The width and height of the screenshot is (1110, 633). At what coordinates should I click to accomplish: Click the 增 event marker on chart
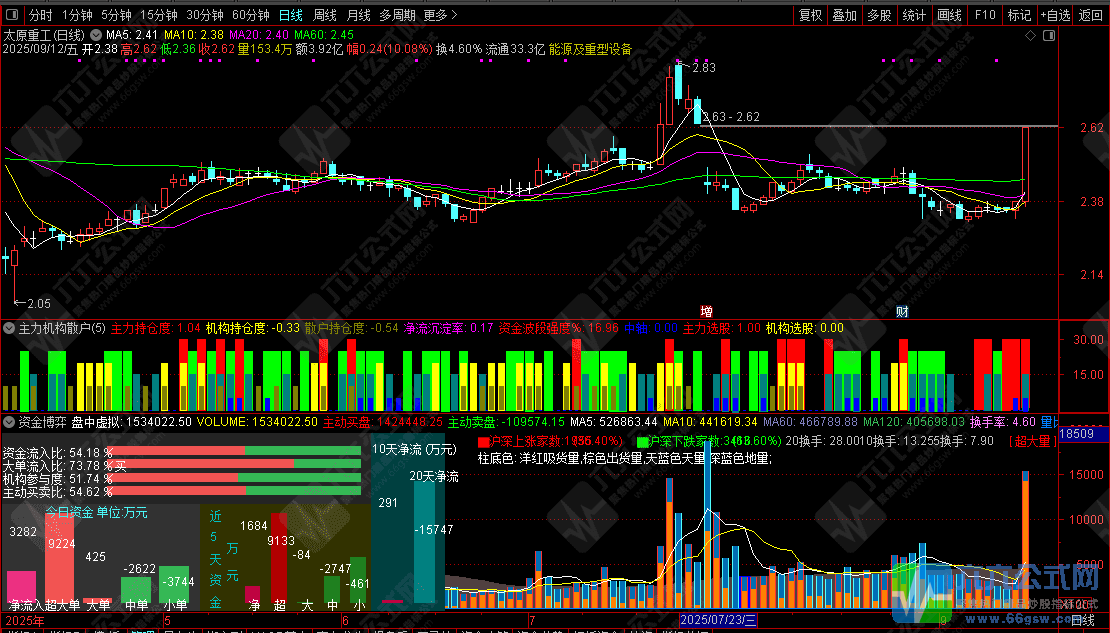point(706,312)
